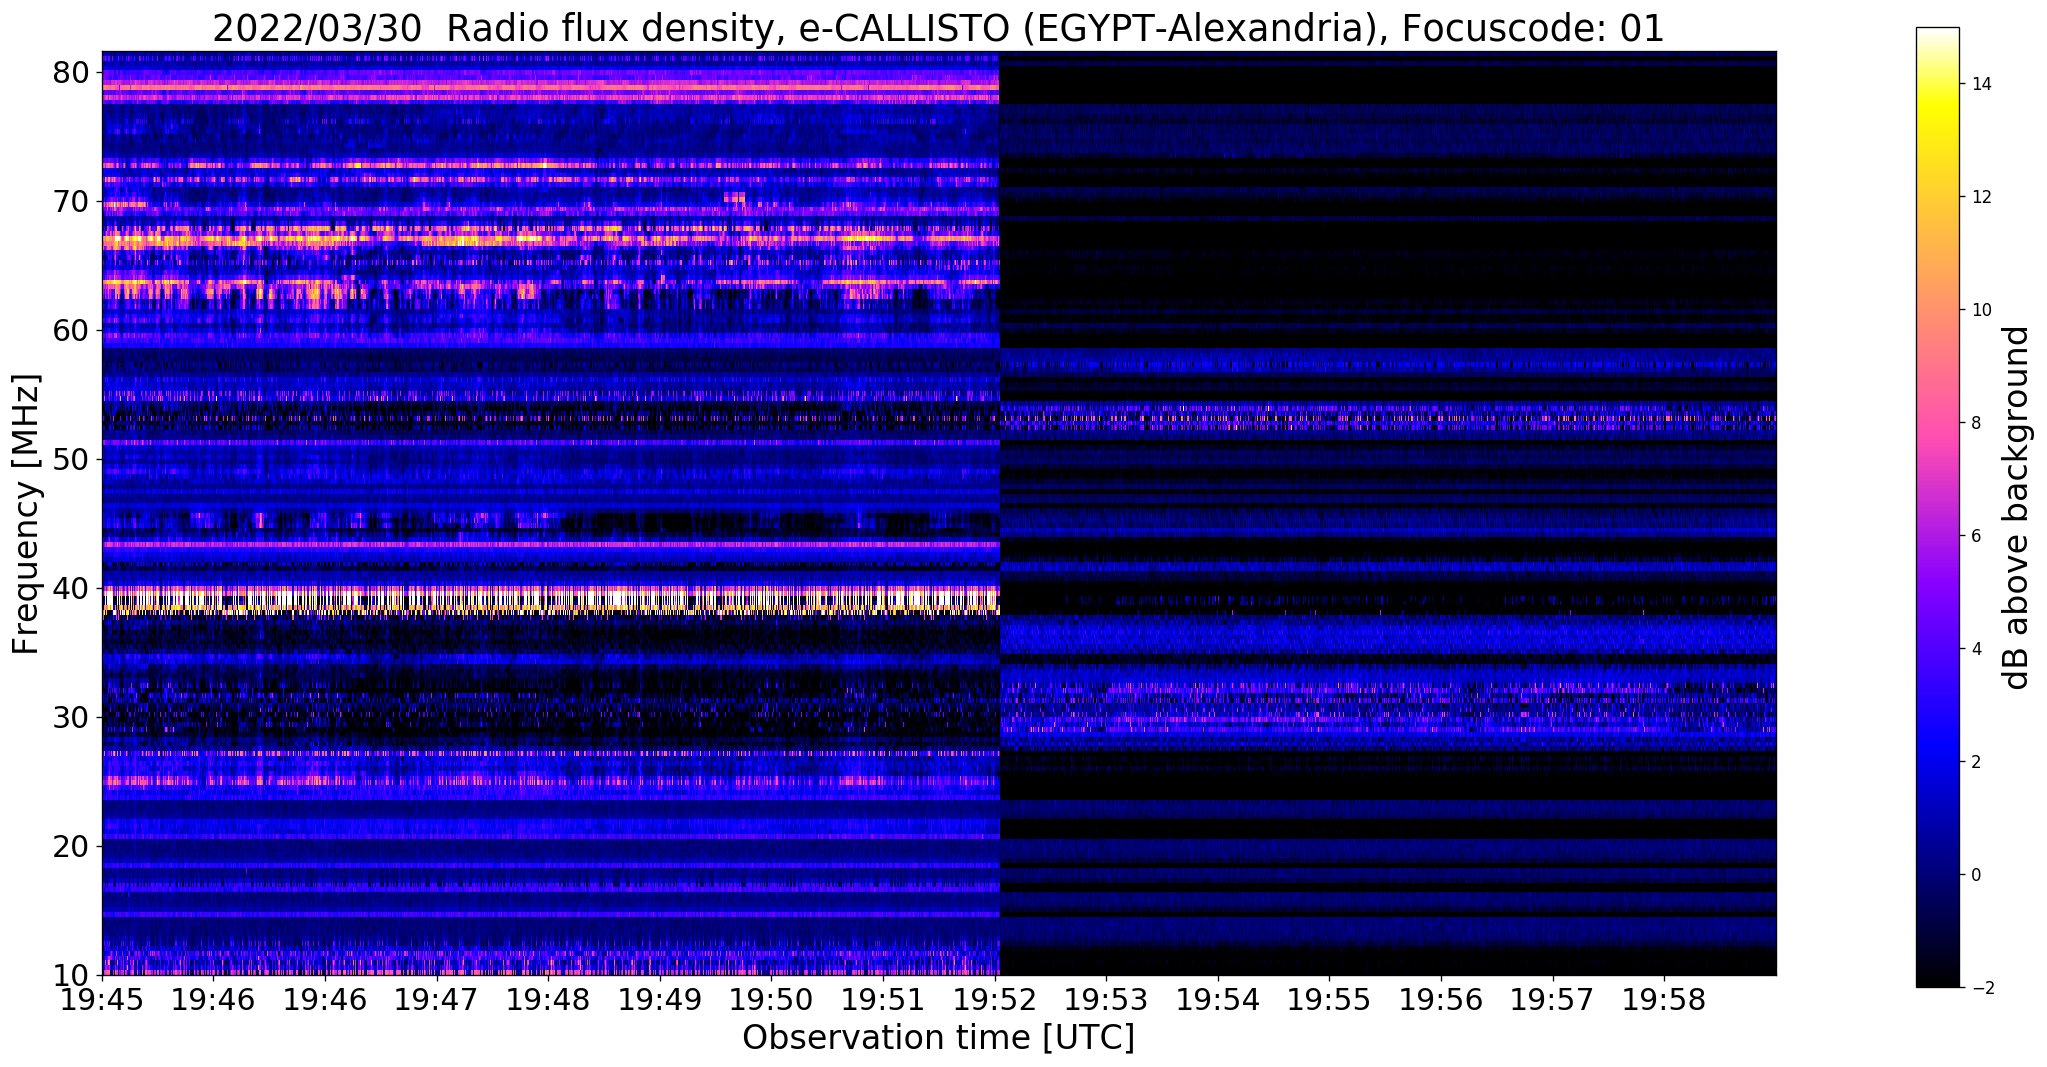Pick the 0 value on the colorbar scale
Screen dimensions: 2047x1067
pos(1975,875)
